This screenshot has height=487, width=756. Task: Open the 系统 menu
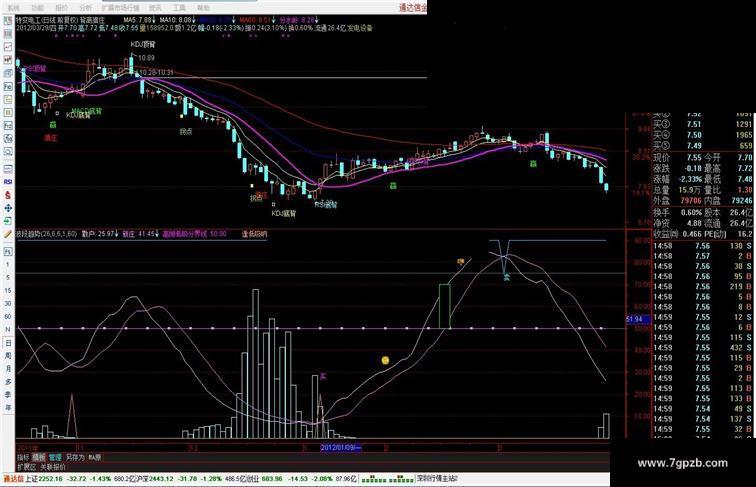pos(14,8)
